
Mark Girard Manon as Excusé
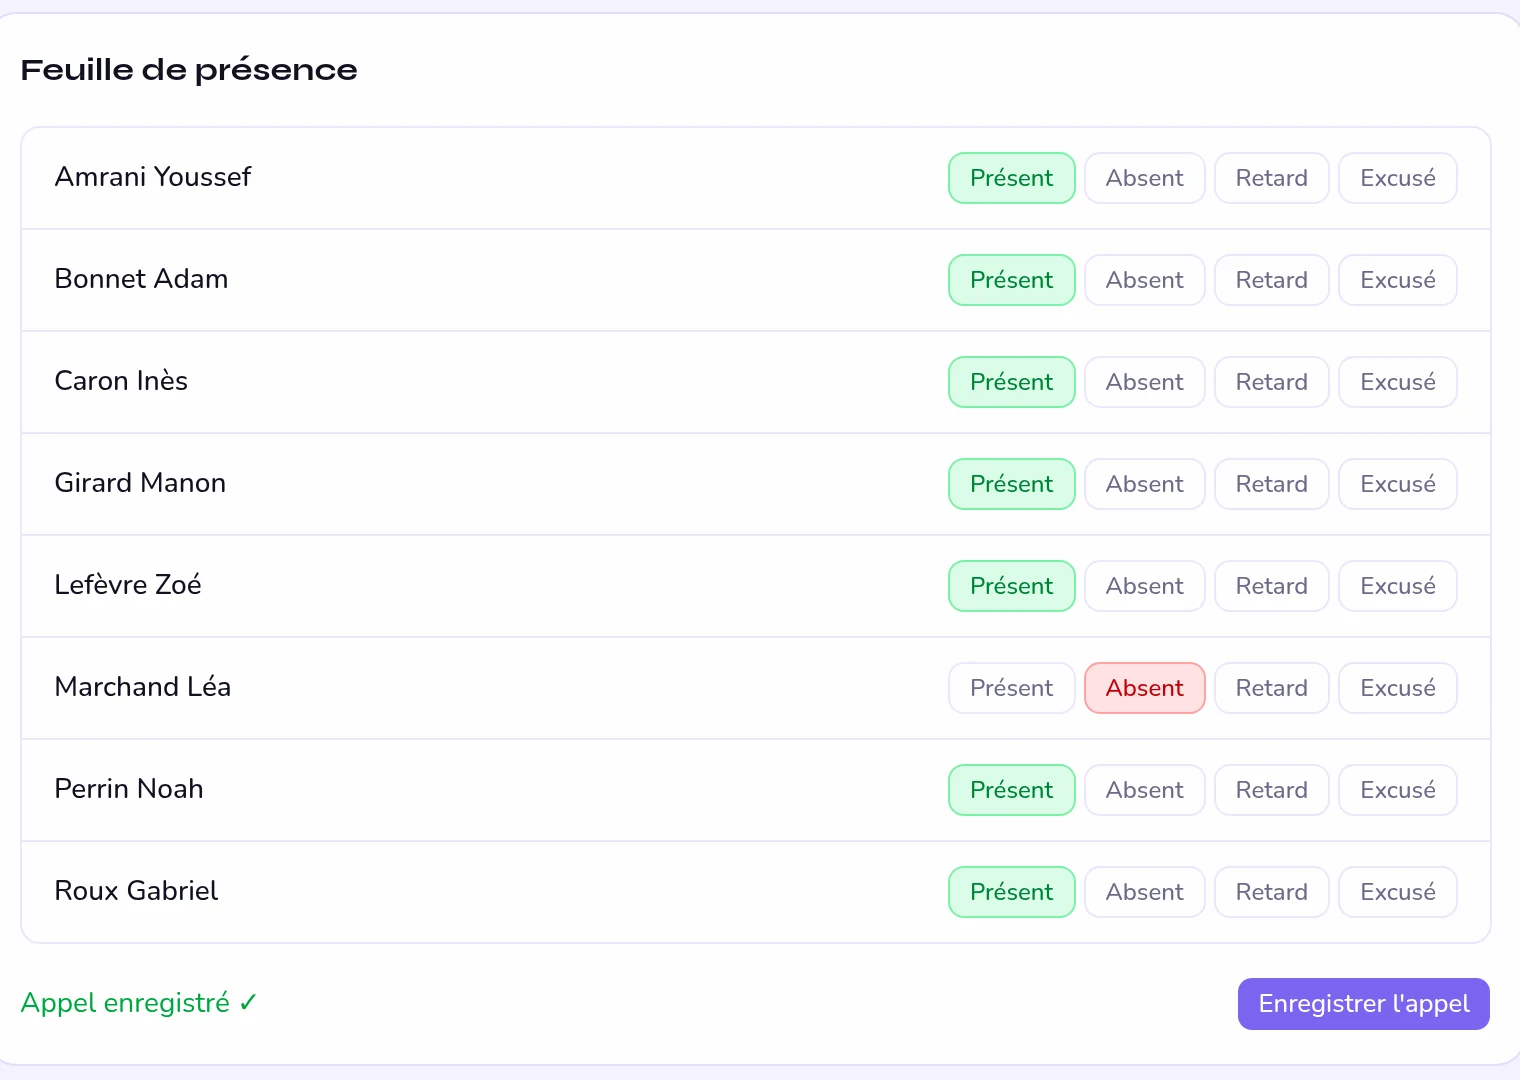(1397, 484)
